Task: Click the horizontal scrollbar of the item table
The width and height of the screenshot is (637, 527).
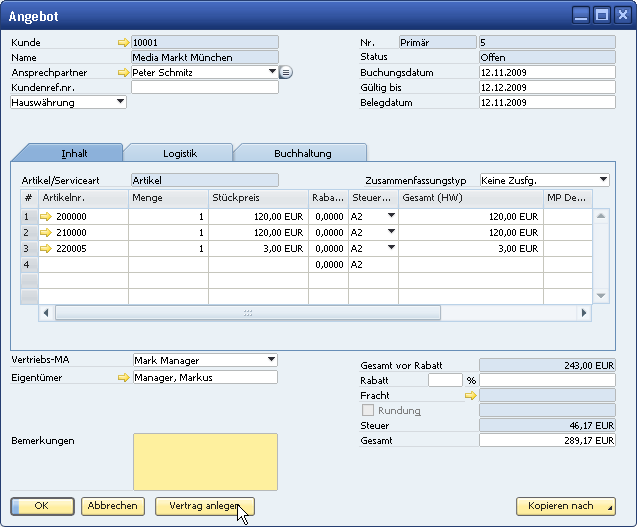Action: click(247, 313)
